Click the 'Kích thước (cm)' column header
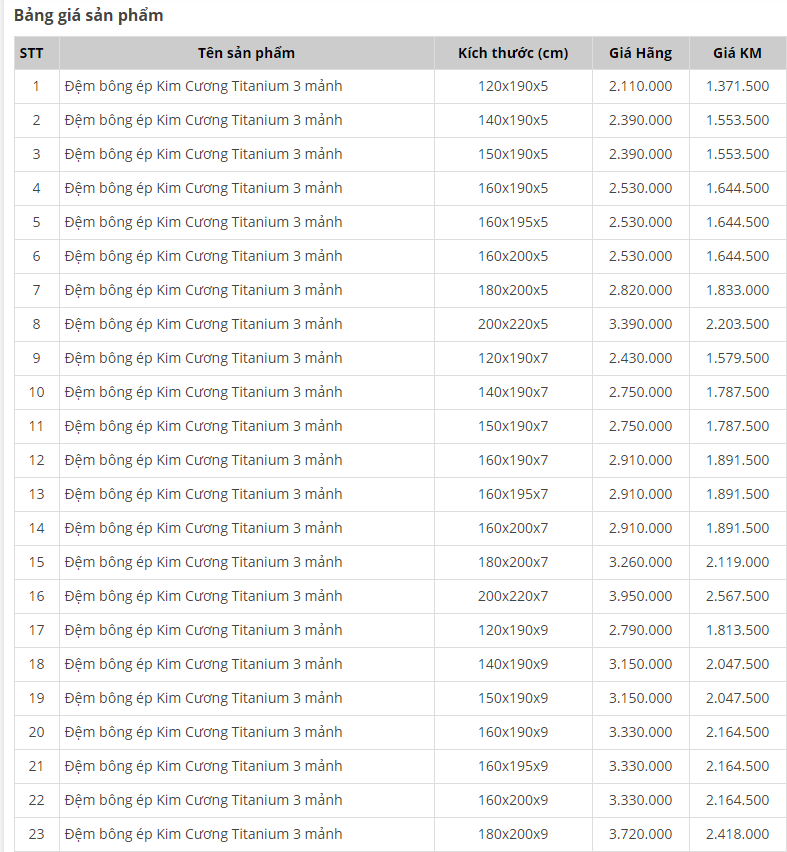This screenshot has height=852, width=787. point(513,53)
